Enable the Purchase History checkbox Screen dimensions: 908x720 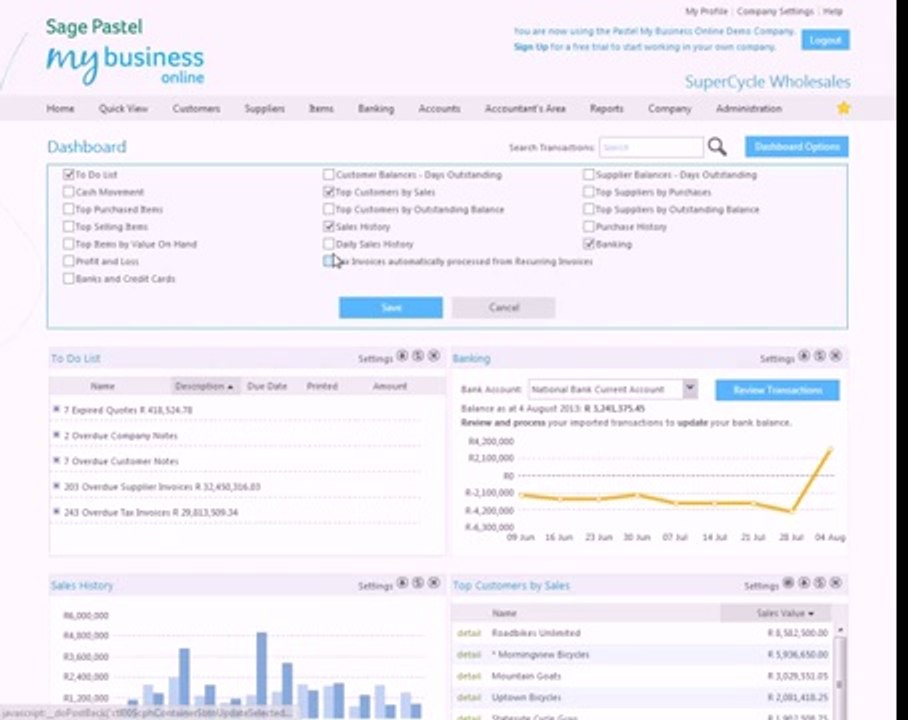pyautogui.click(x=588, y=226)
